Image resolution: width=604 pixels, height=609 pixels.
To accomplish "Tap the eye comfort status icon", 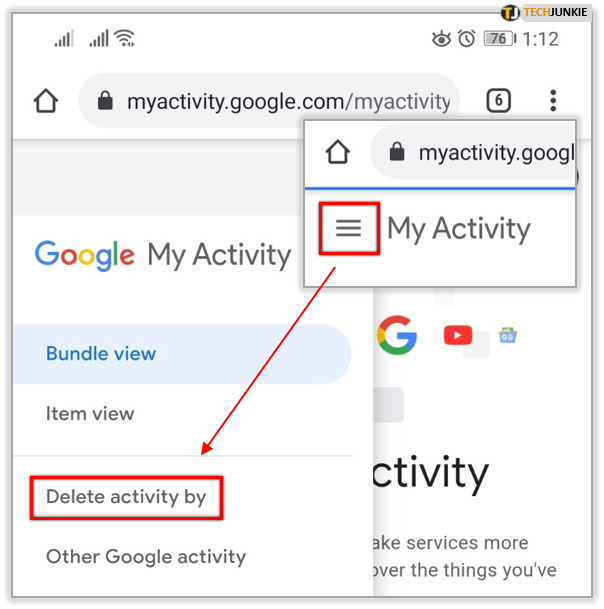I will 441,39.
